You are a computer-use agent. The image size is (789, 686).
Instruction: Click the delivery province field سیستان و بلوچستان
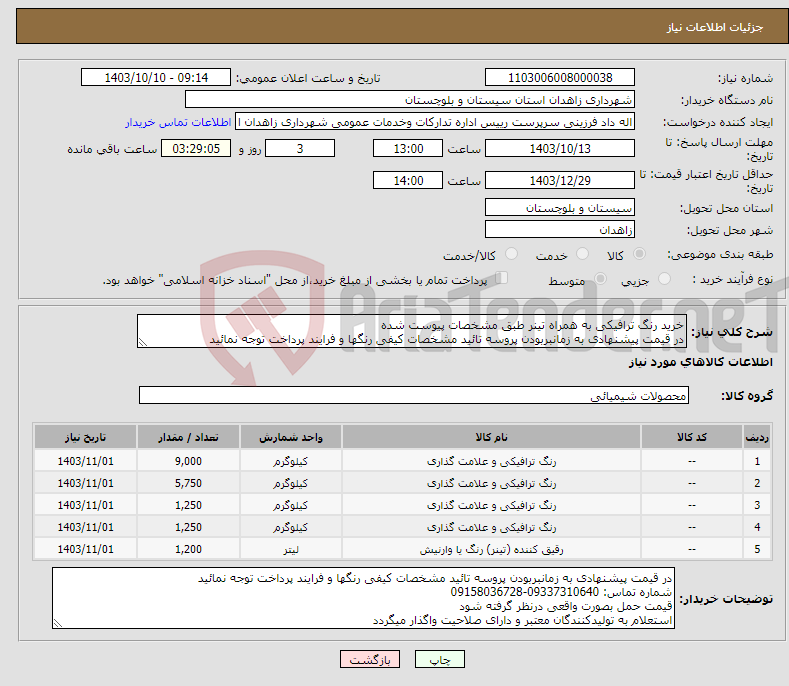[x=560, y=207]
